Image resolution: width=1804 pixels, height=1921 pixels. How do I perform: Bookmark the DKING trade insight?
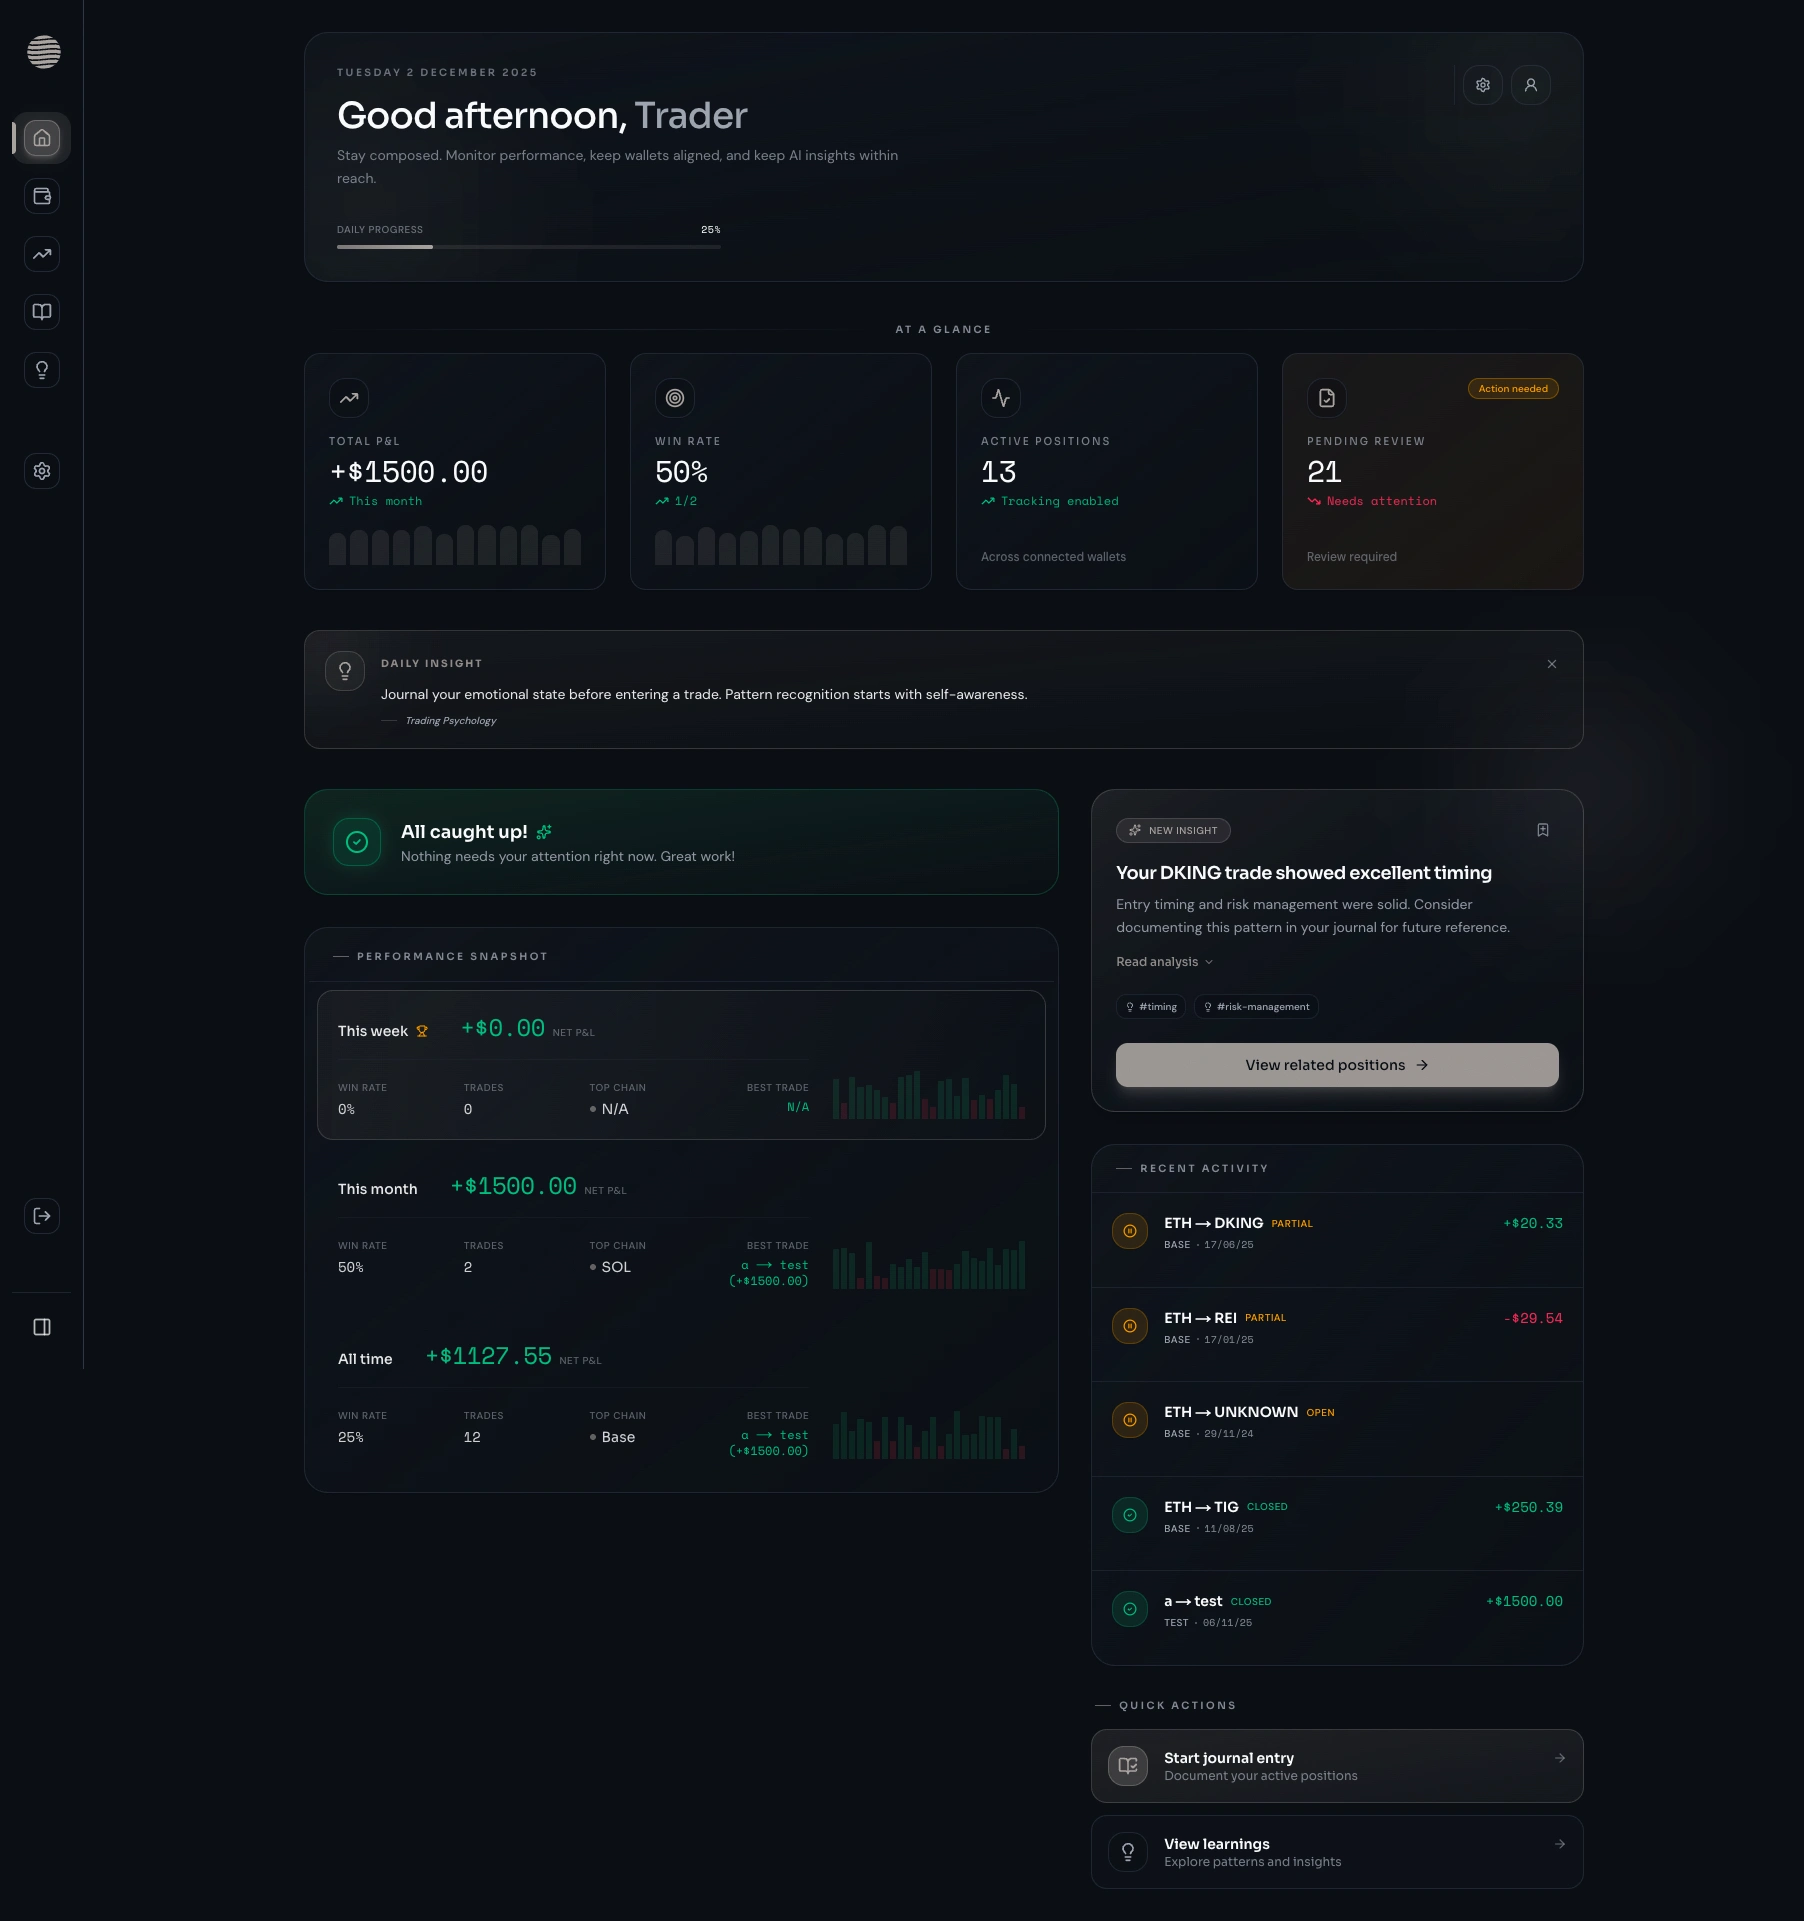[1542, 830]
